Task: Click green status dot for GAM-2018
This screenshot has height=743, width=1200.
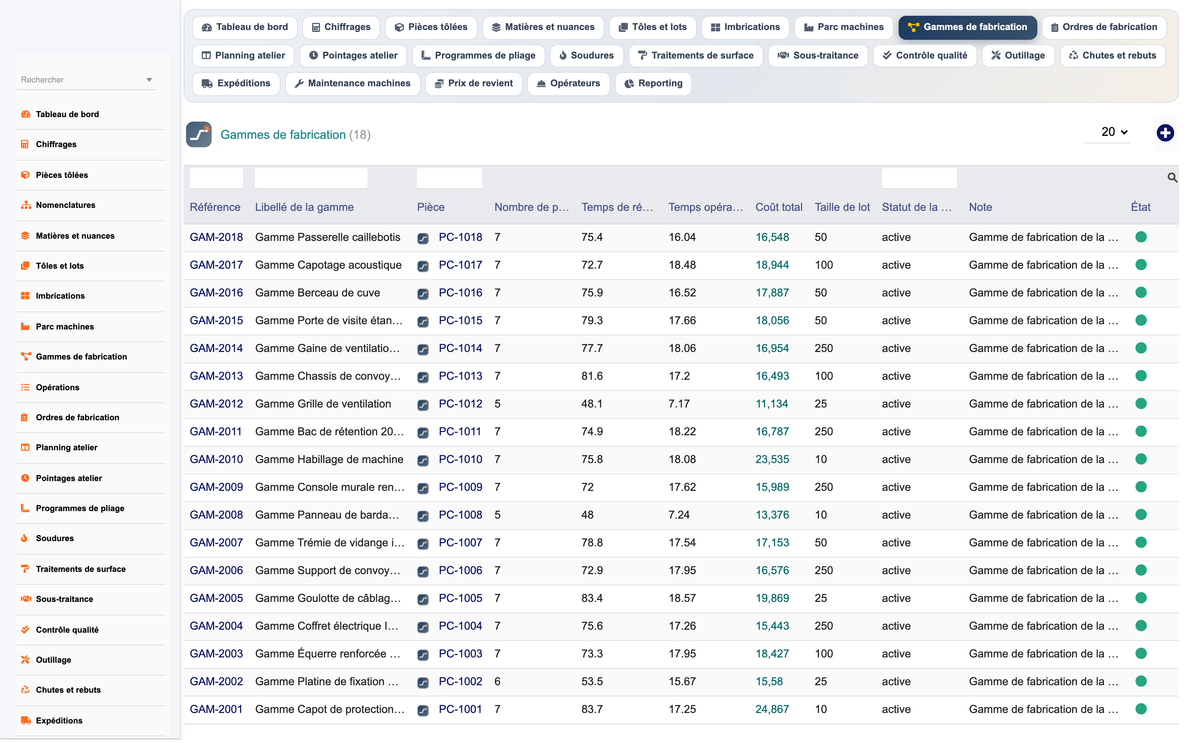Action: 1141,238
